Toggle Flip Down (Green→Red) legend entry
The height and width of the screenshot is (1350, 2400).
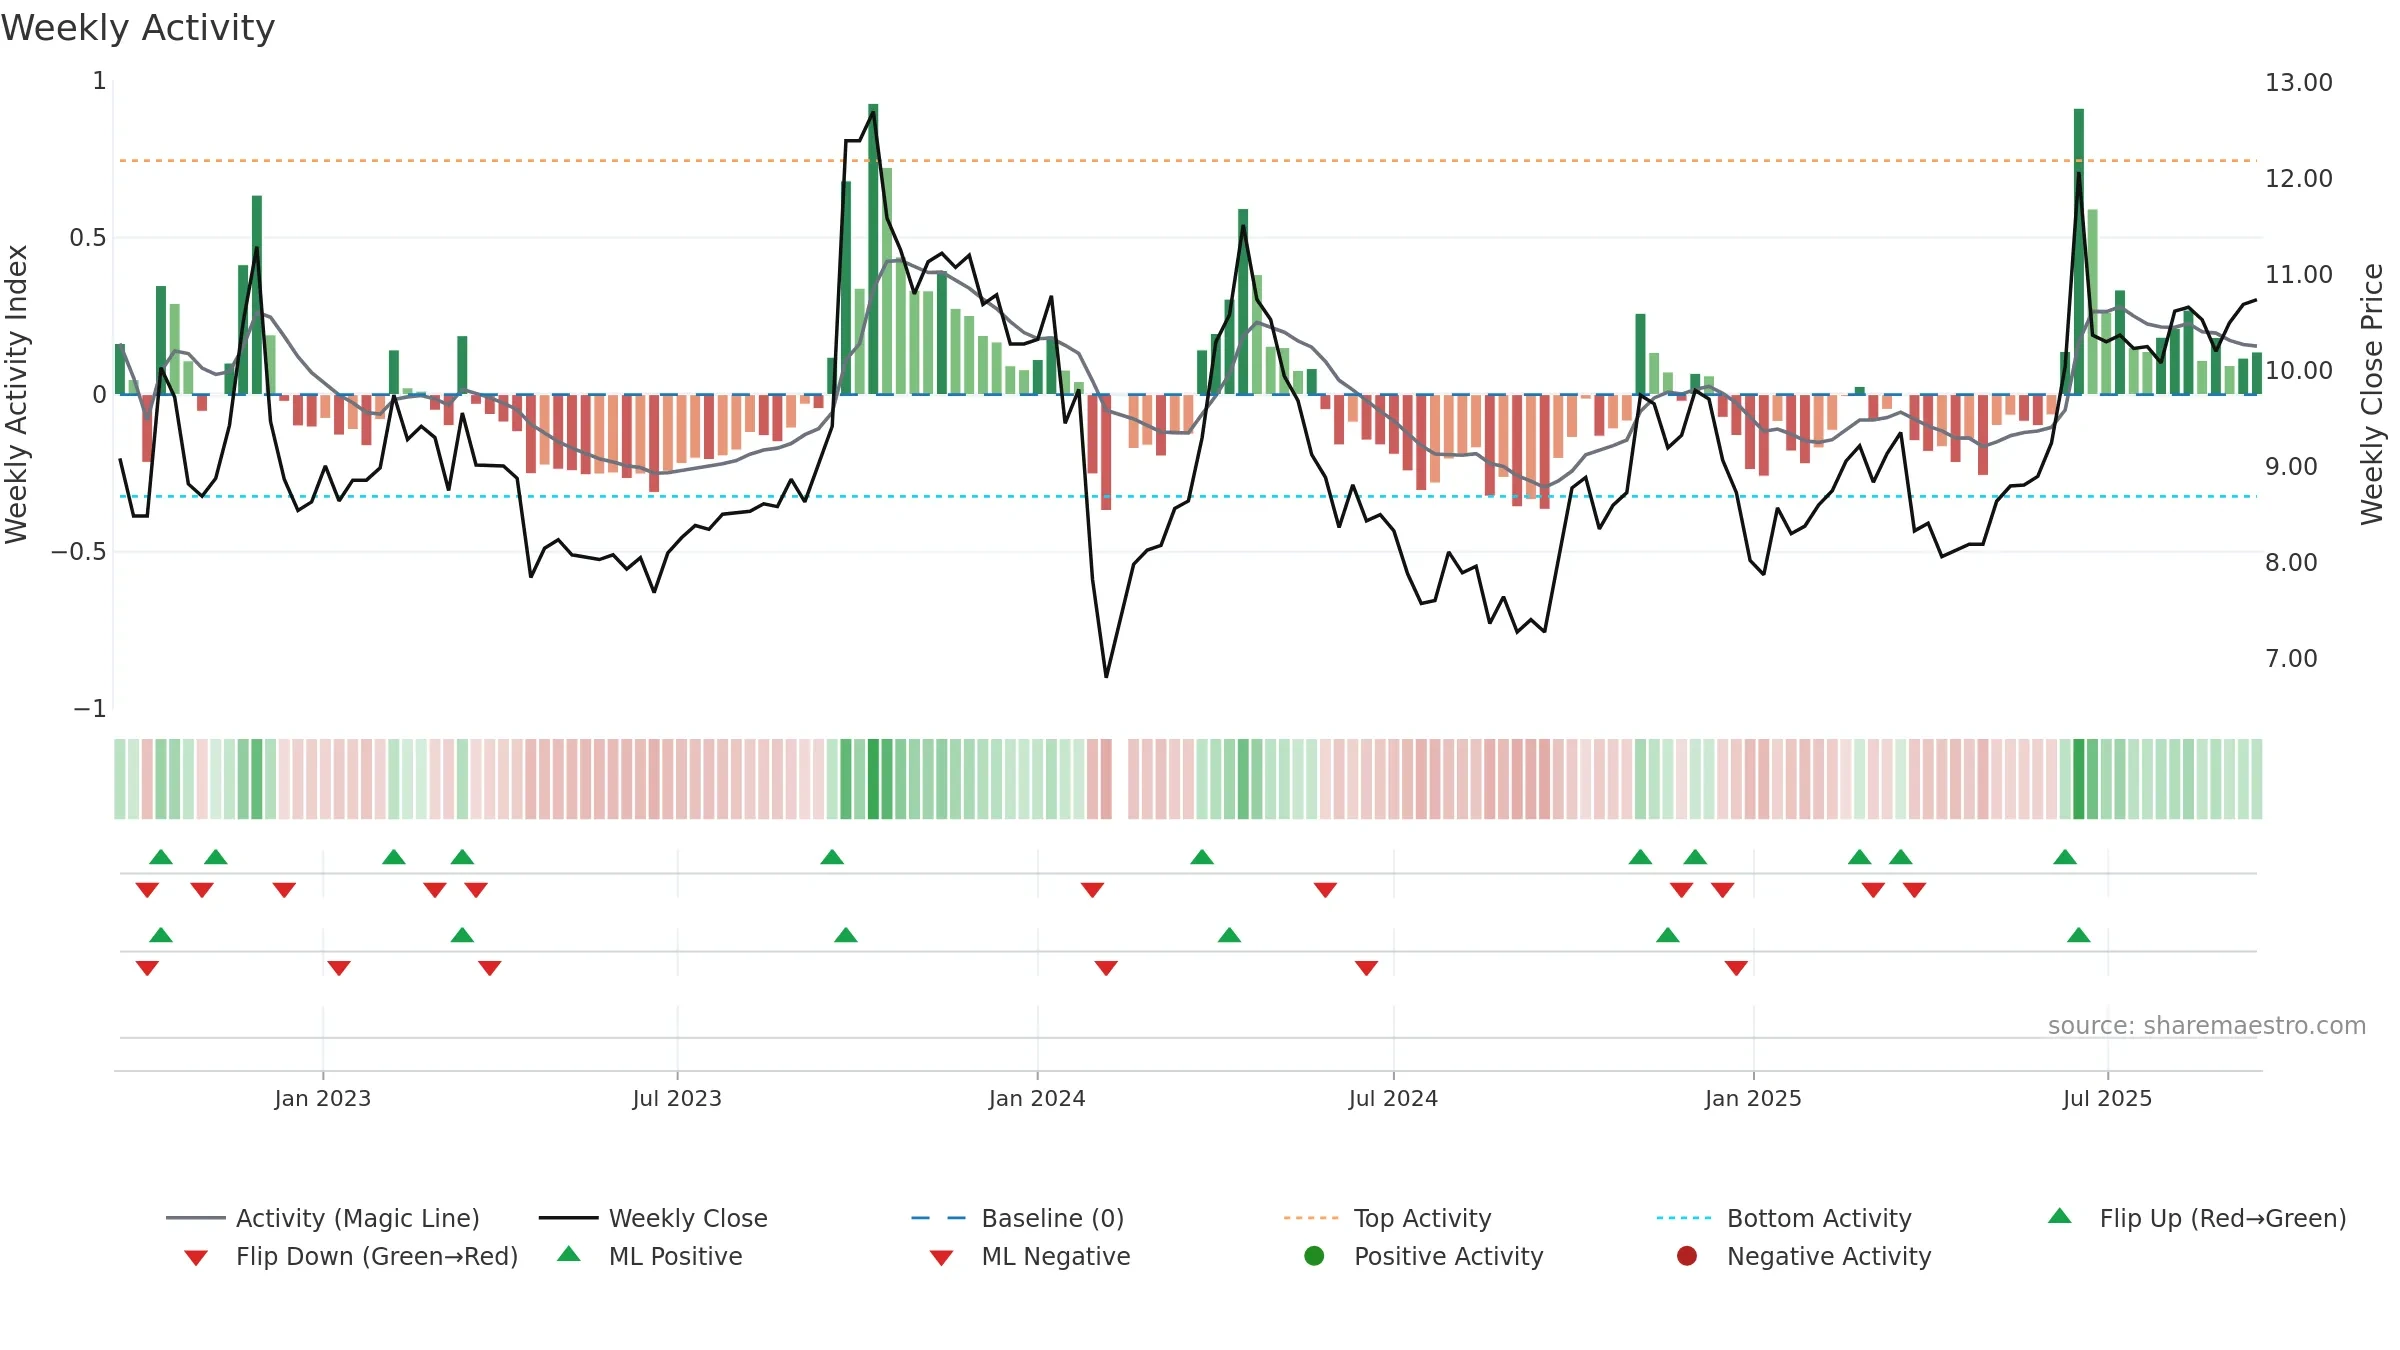(x=351, y=1256)
